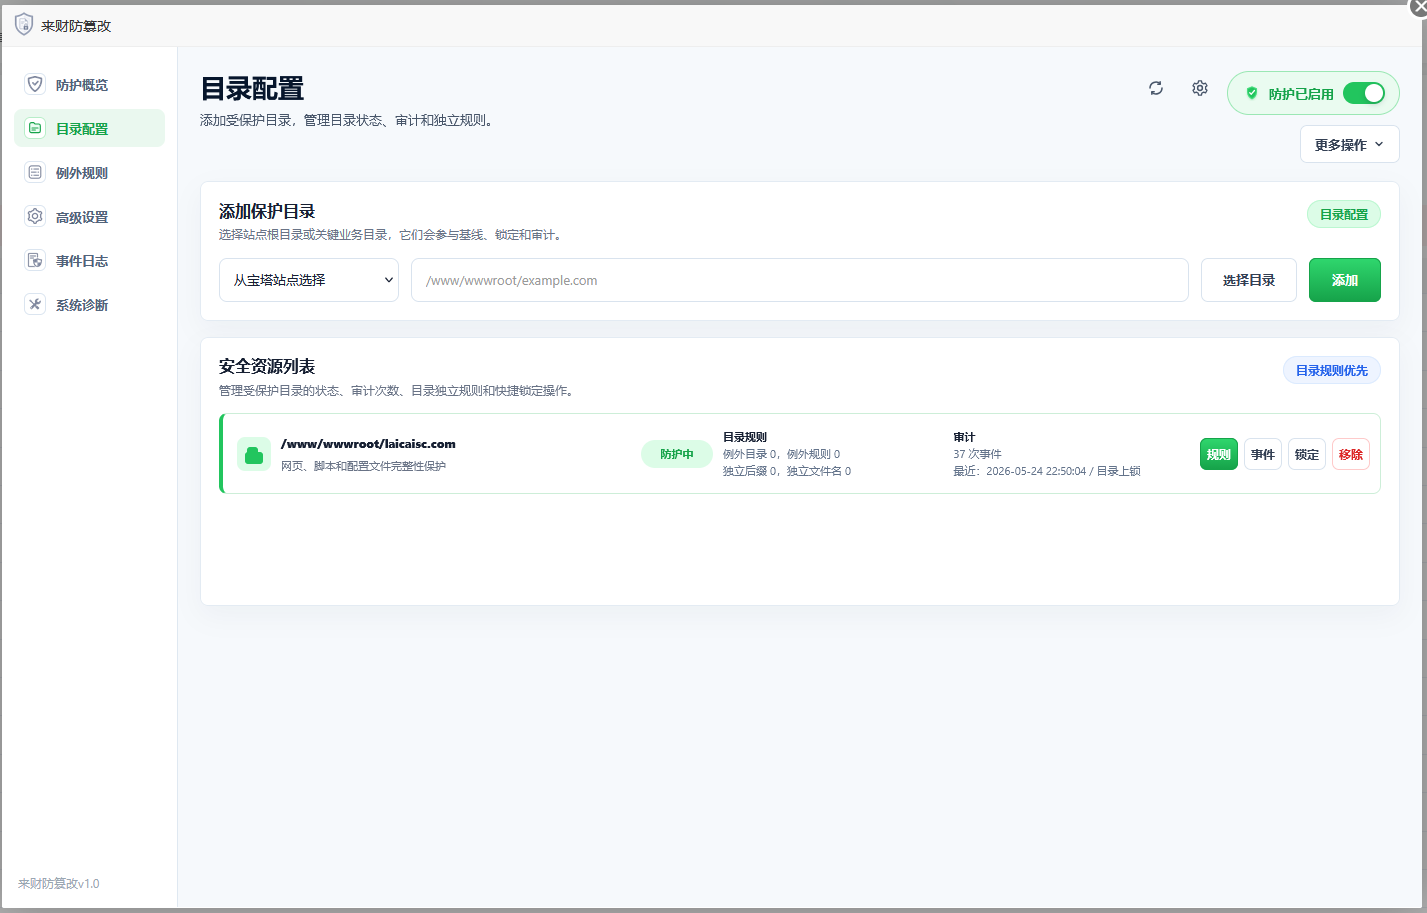Click the 锁定 button
Image resolution: width=1427 pixels, height=913 pixels.
coord(1306,454)
